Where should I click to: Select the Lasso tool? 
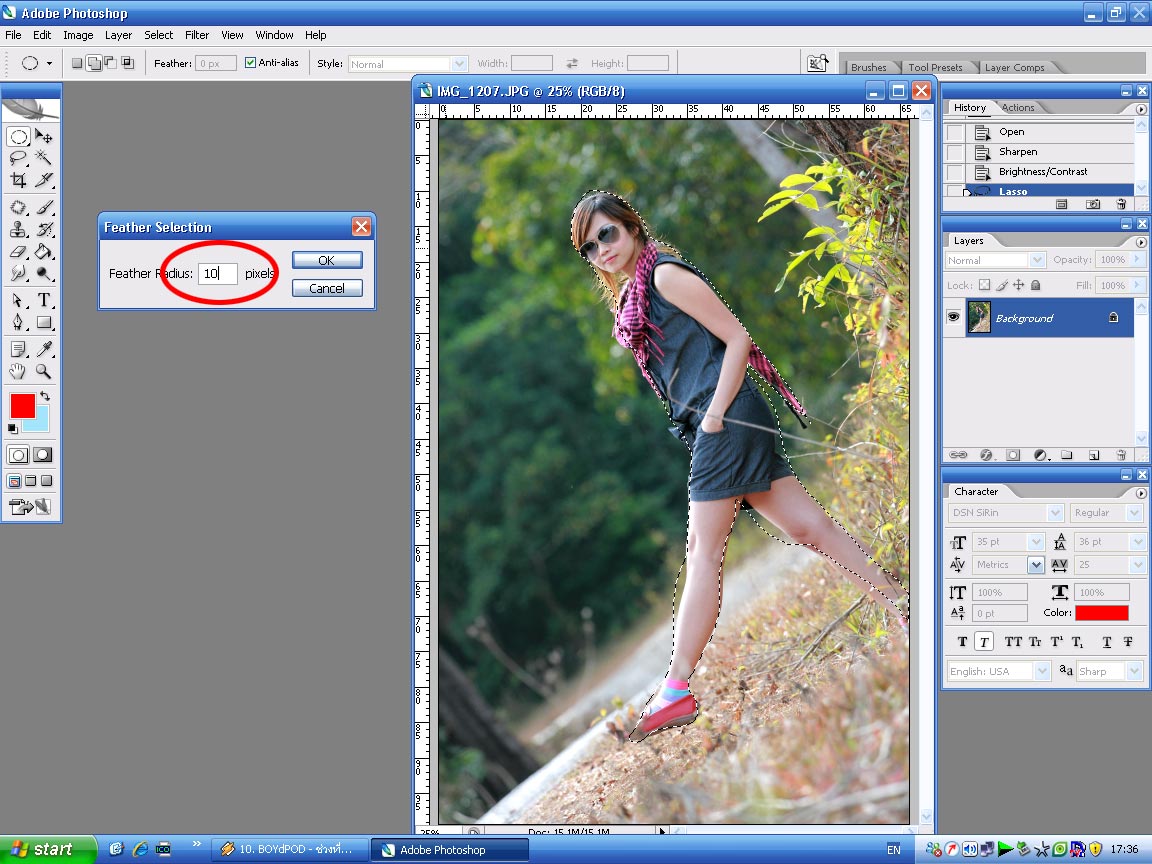point(18,158)
